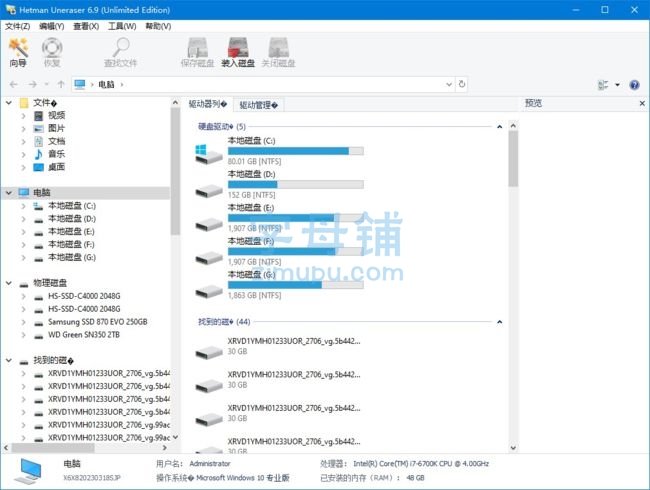The height and width of the screenshot is (490, 650).
Task: Collapse the 文件 tree node
Action: click(x=9, y=102)
